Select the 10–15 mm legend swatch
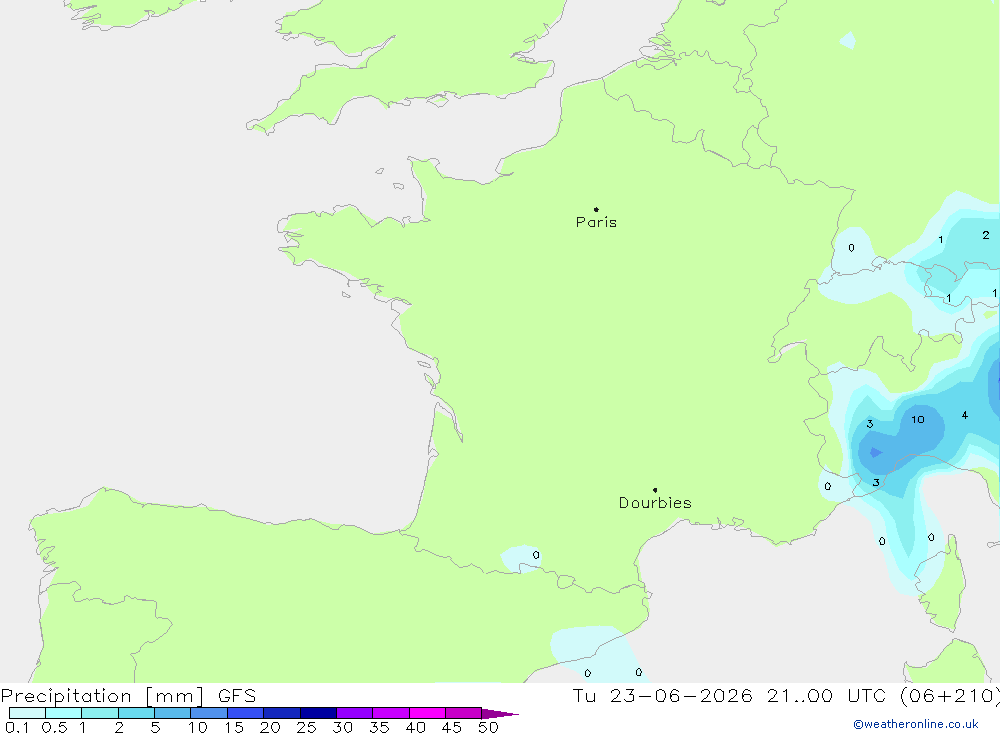1000x733 pixels. click(x=209, y=713)
